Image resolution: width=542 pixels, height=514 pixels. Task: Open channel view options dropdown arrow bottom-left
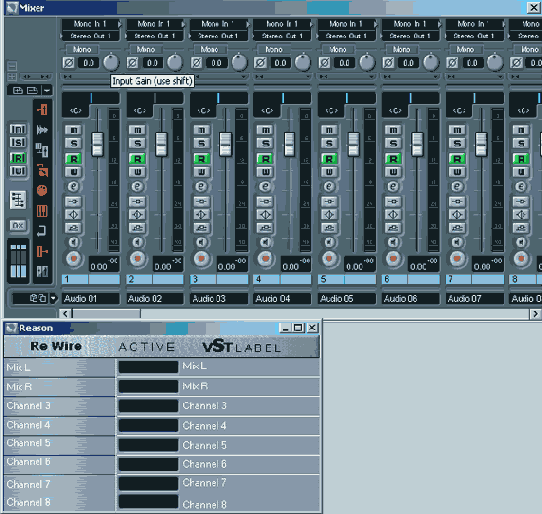53,298
